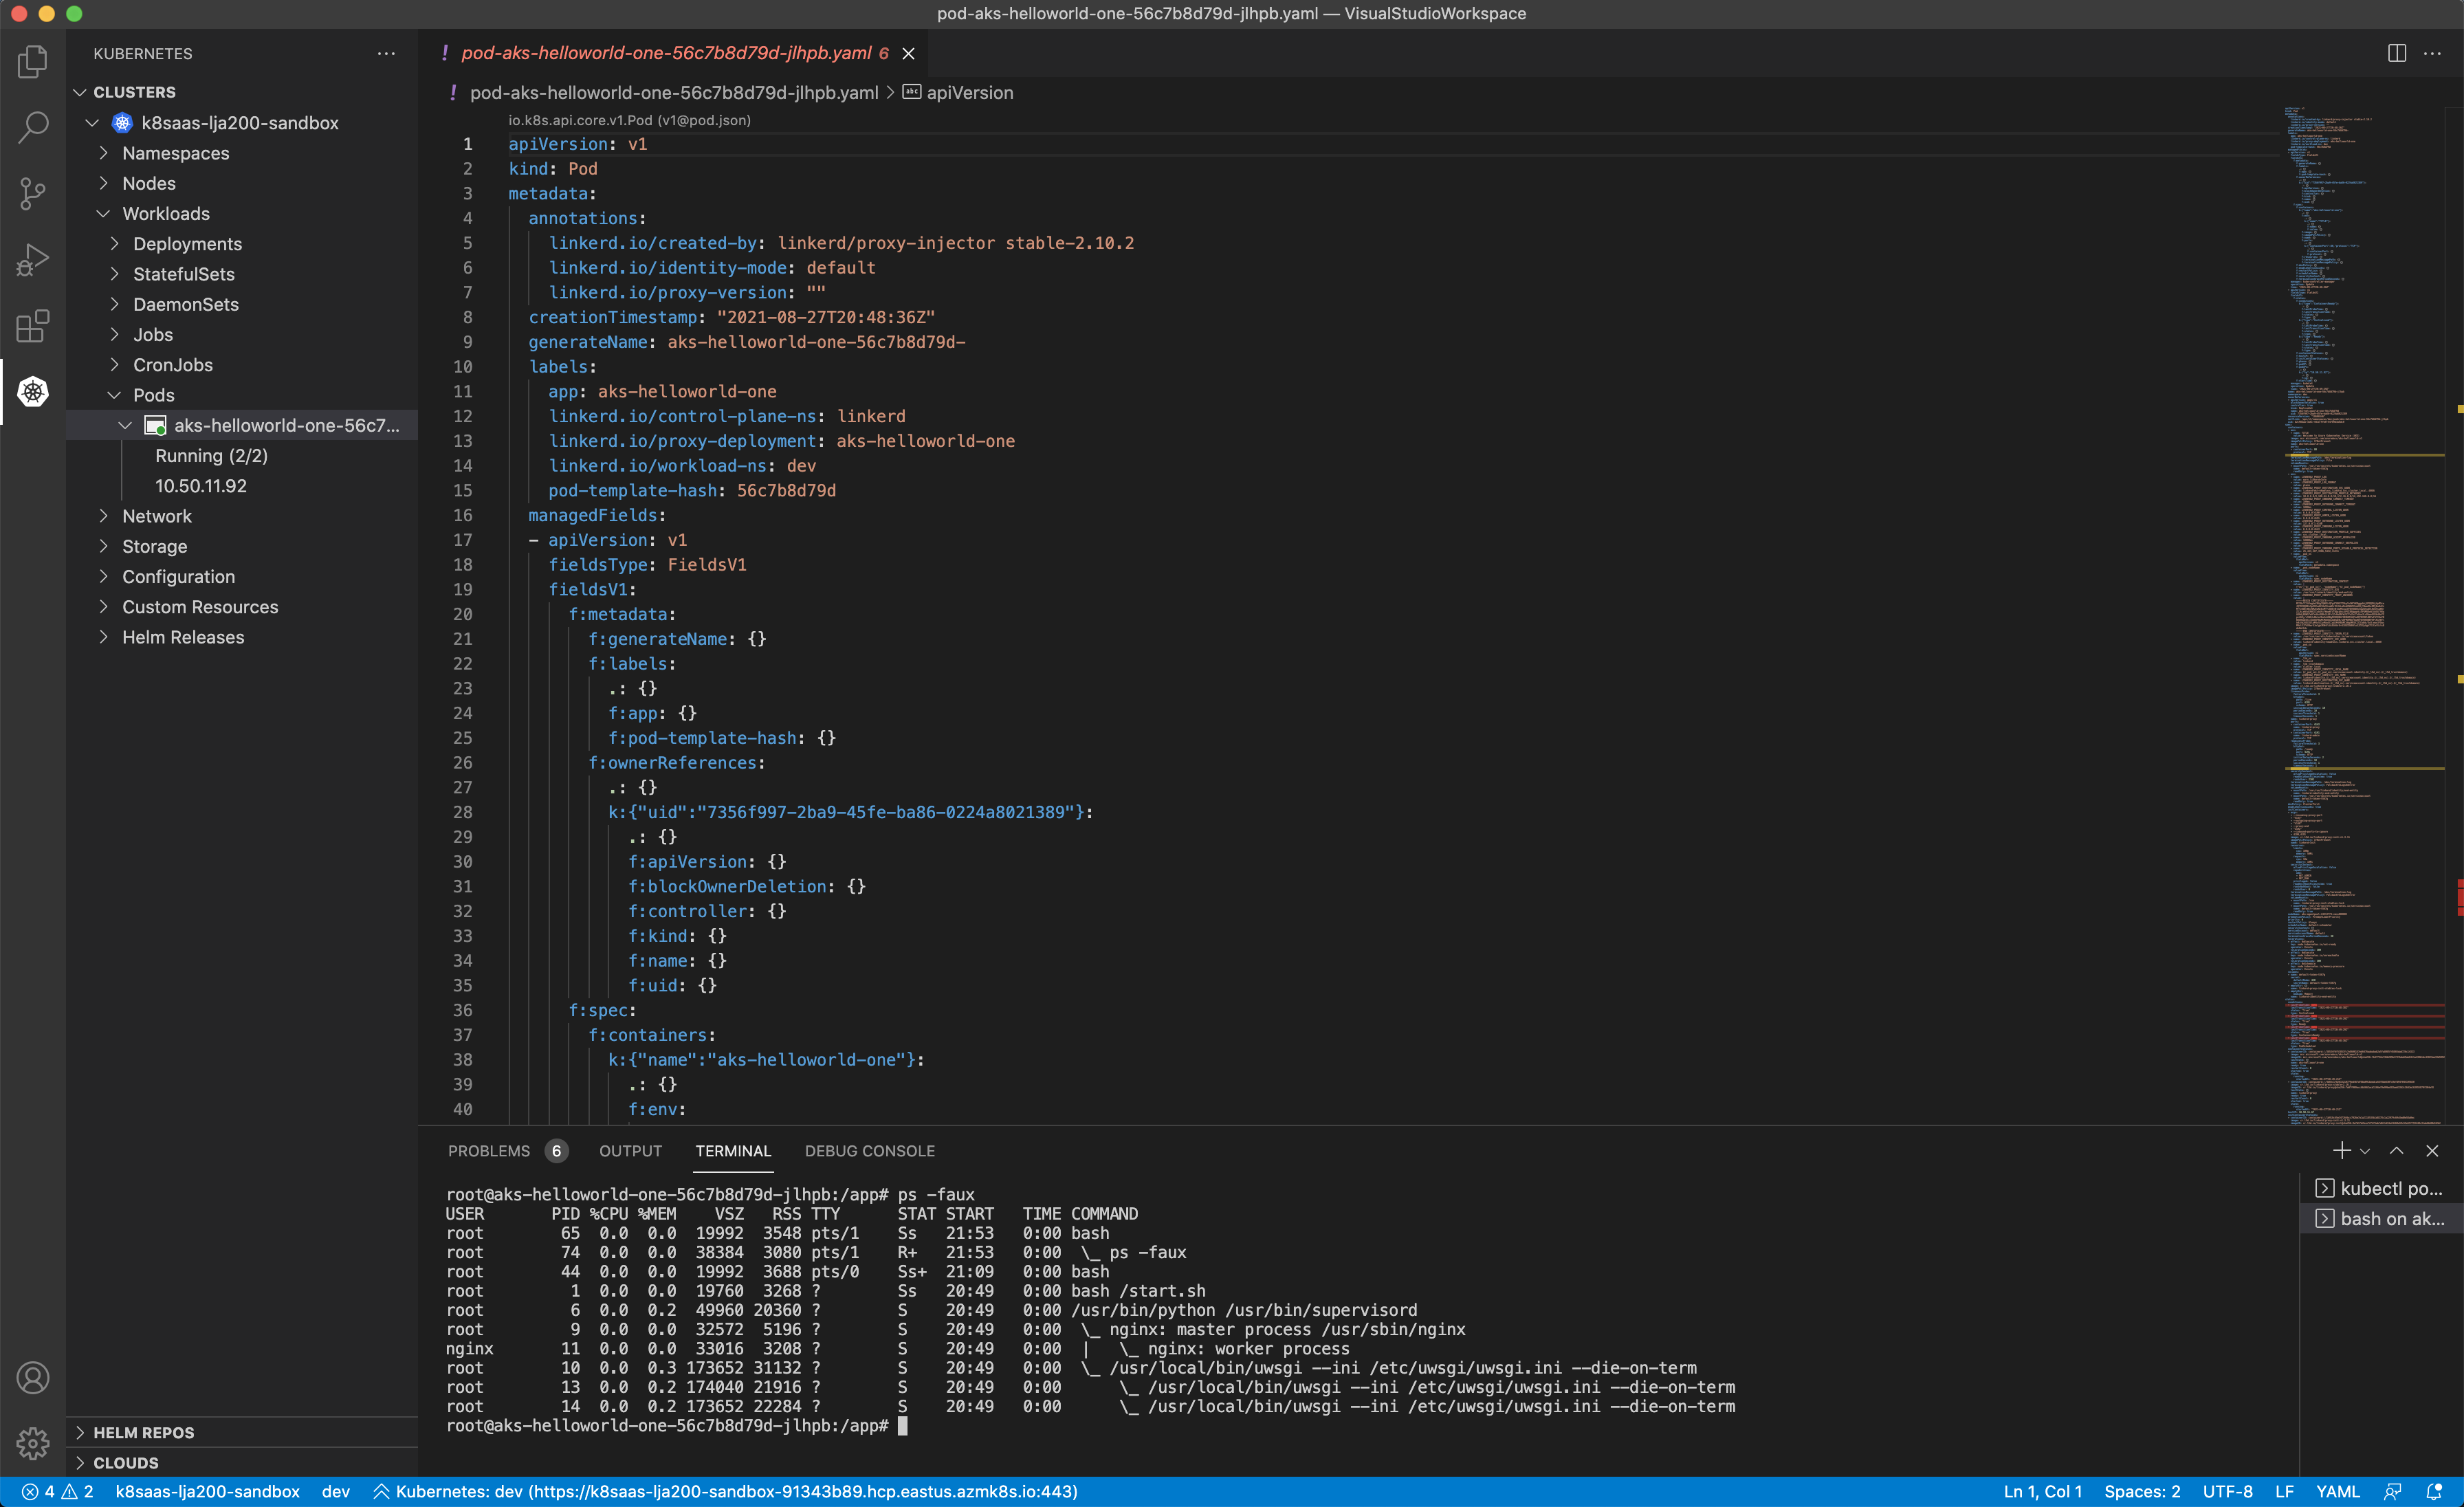Click the apiVersion breadcrumb symbol
The height and width of the screenshot is (1507, 2464).
[958, 92]
